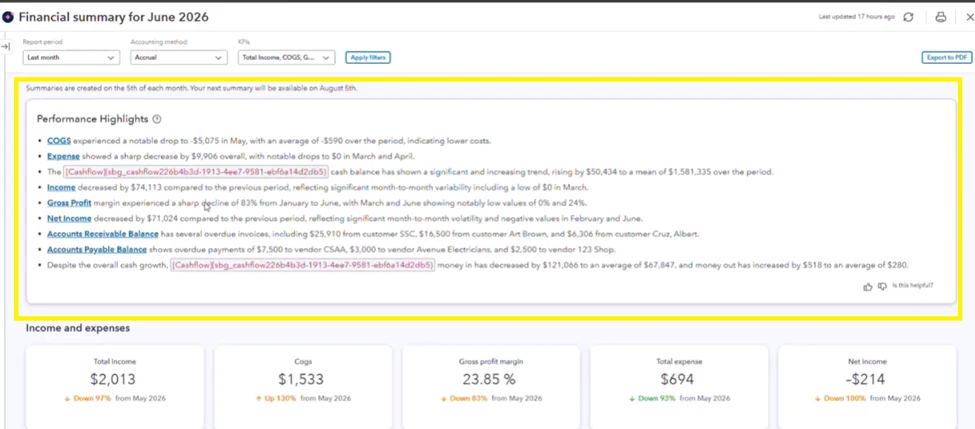
Task: Open the Expense link
Action: coord(63,157)
